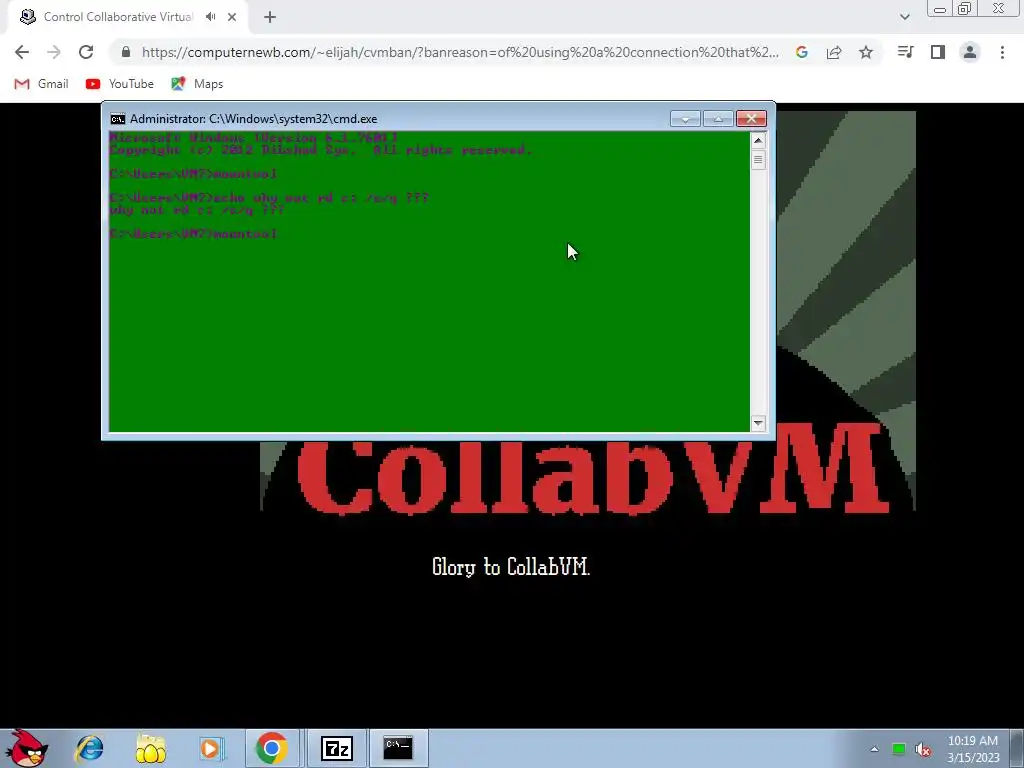
Task: Select the computernewb.com URL in address bar
Action: pyautogui.click(x=460, y=52)
